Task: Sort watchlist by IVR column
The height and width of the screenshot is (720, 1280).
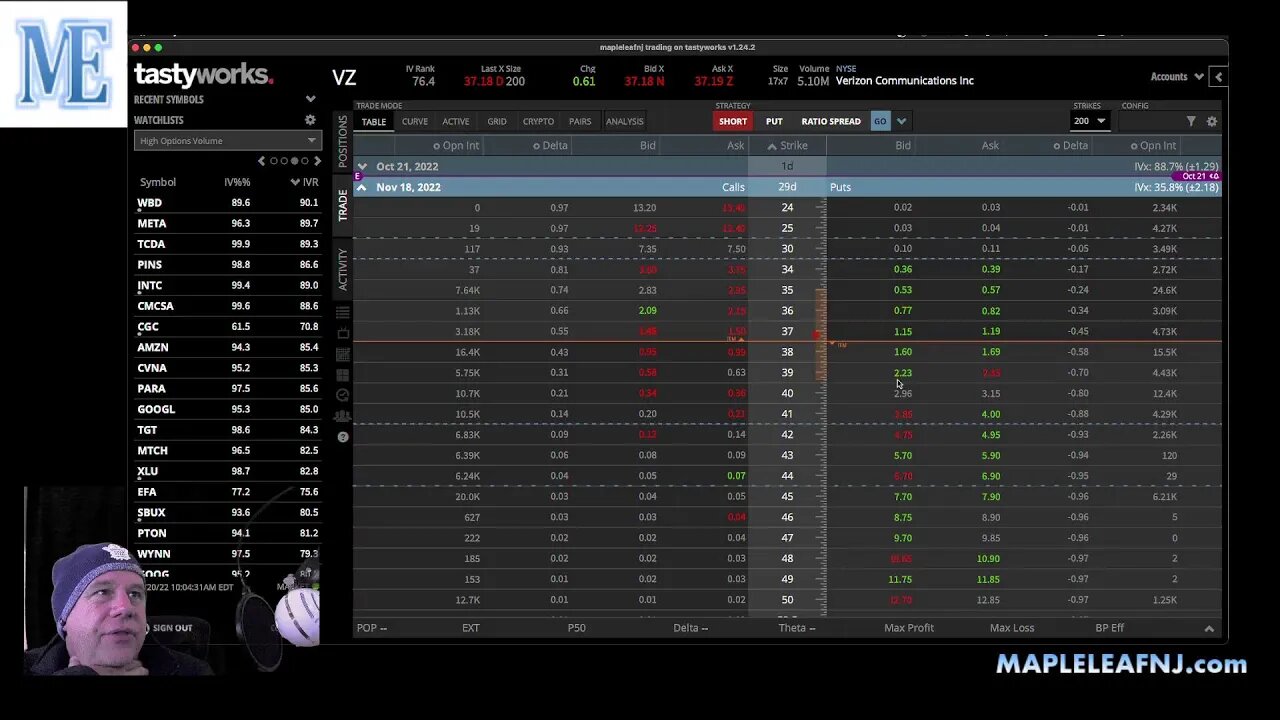Action: click(x=304, y=182)
